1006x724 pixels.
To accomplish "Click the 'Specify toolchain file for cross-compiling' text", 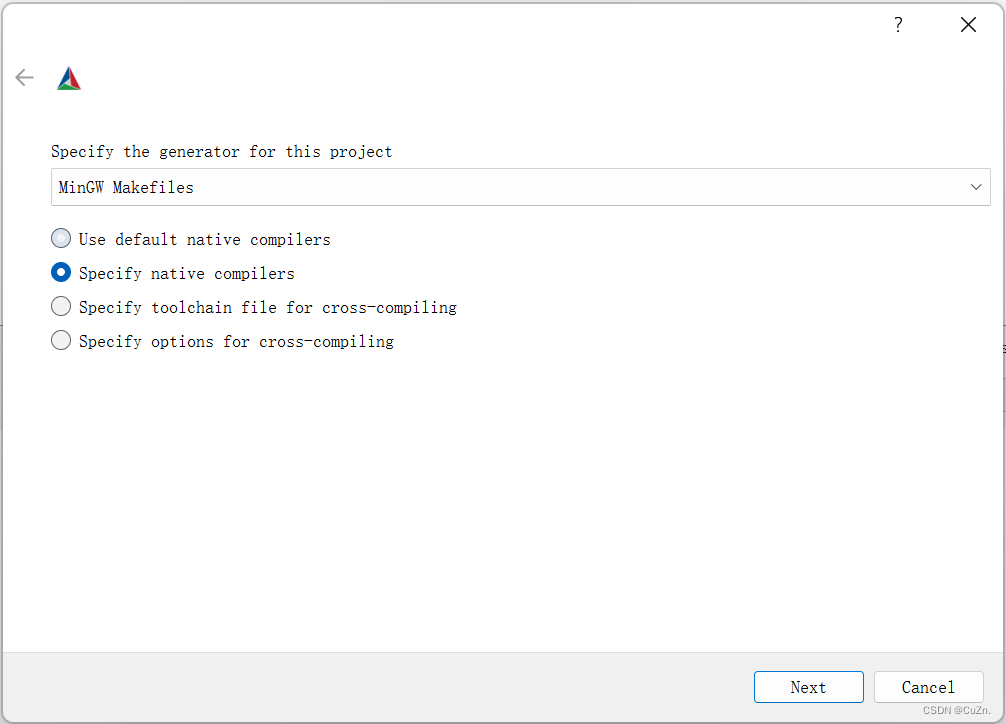I will click(268, 308).
